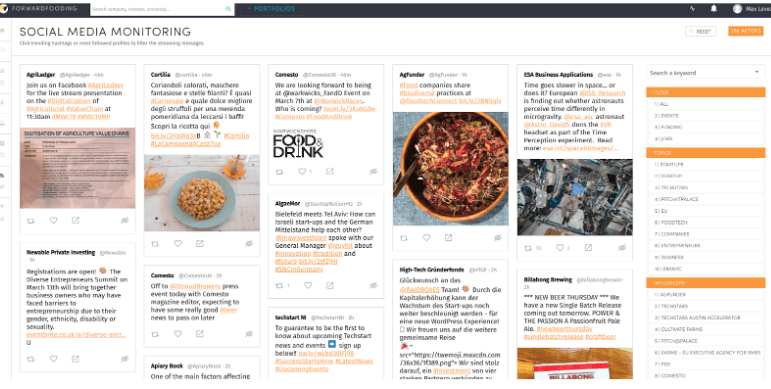Hide the AgriLedger post with eye icon

(125, 220)
